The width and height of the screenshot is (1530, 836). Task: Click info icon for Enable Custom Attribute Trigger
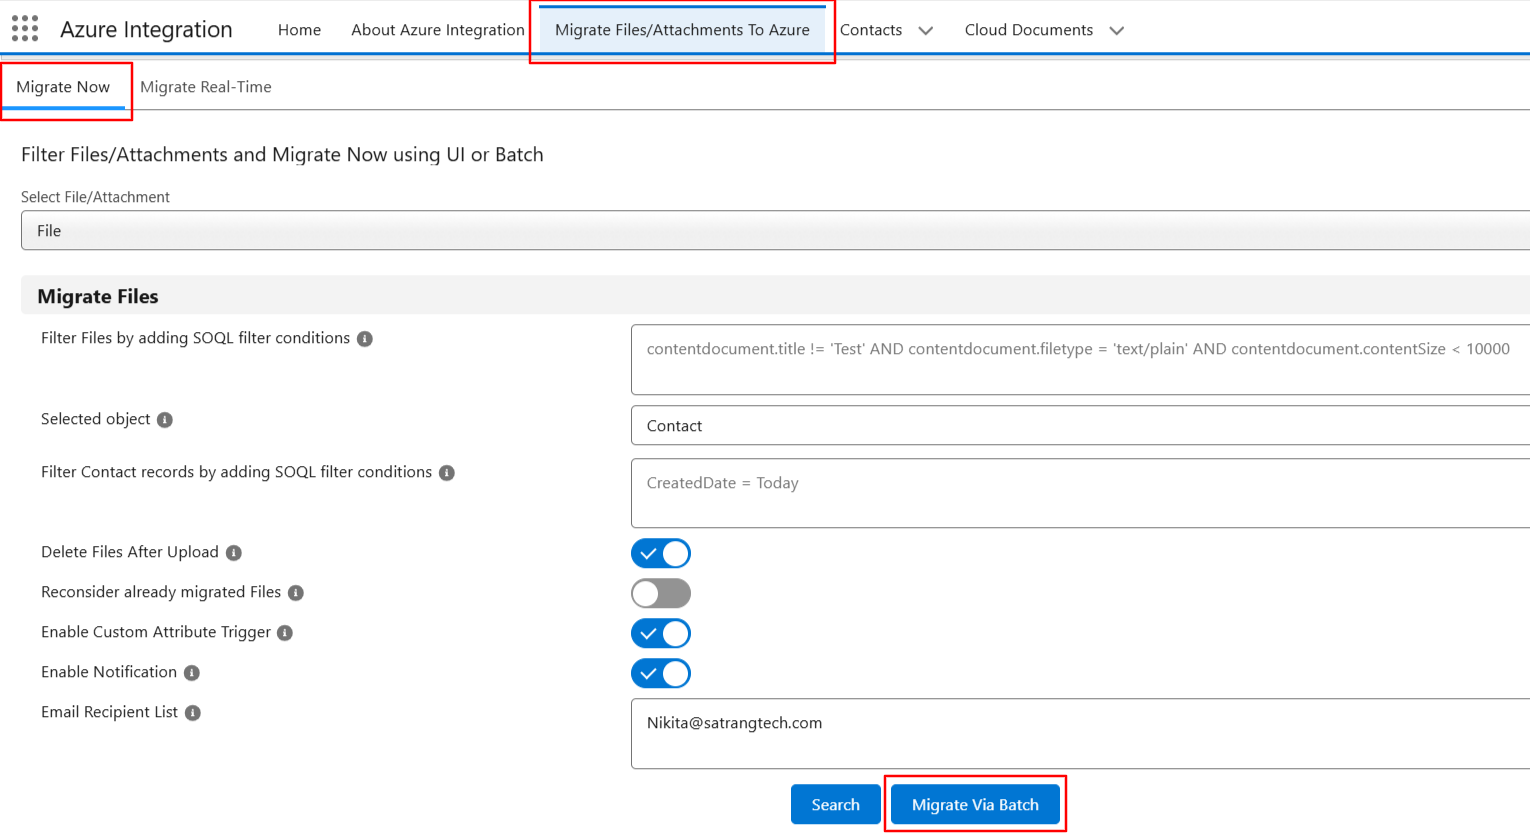click(285, 633)
